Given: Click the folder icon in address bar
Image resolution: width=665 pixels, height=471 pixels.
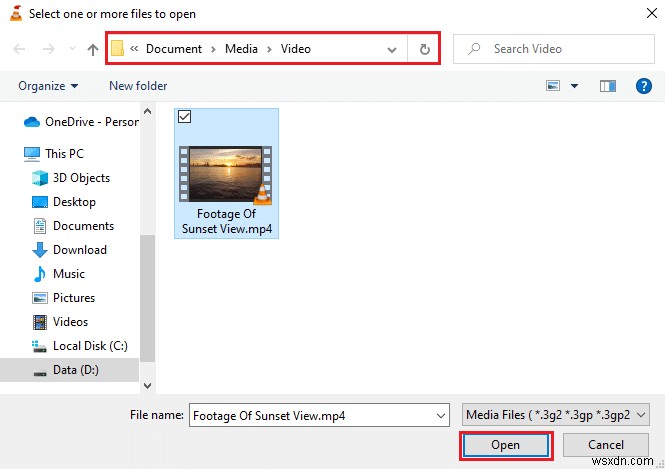Looking at the screenshot, I should 117,49.
